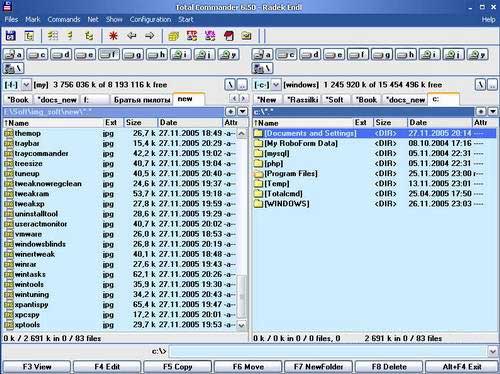Click the command line input field
The image size is (500, 374).
click(x=328, y=351)
